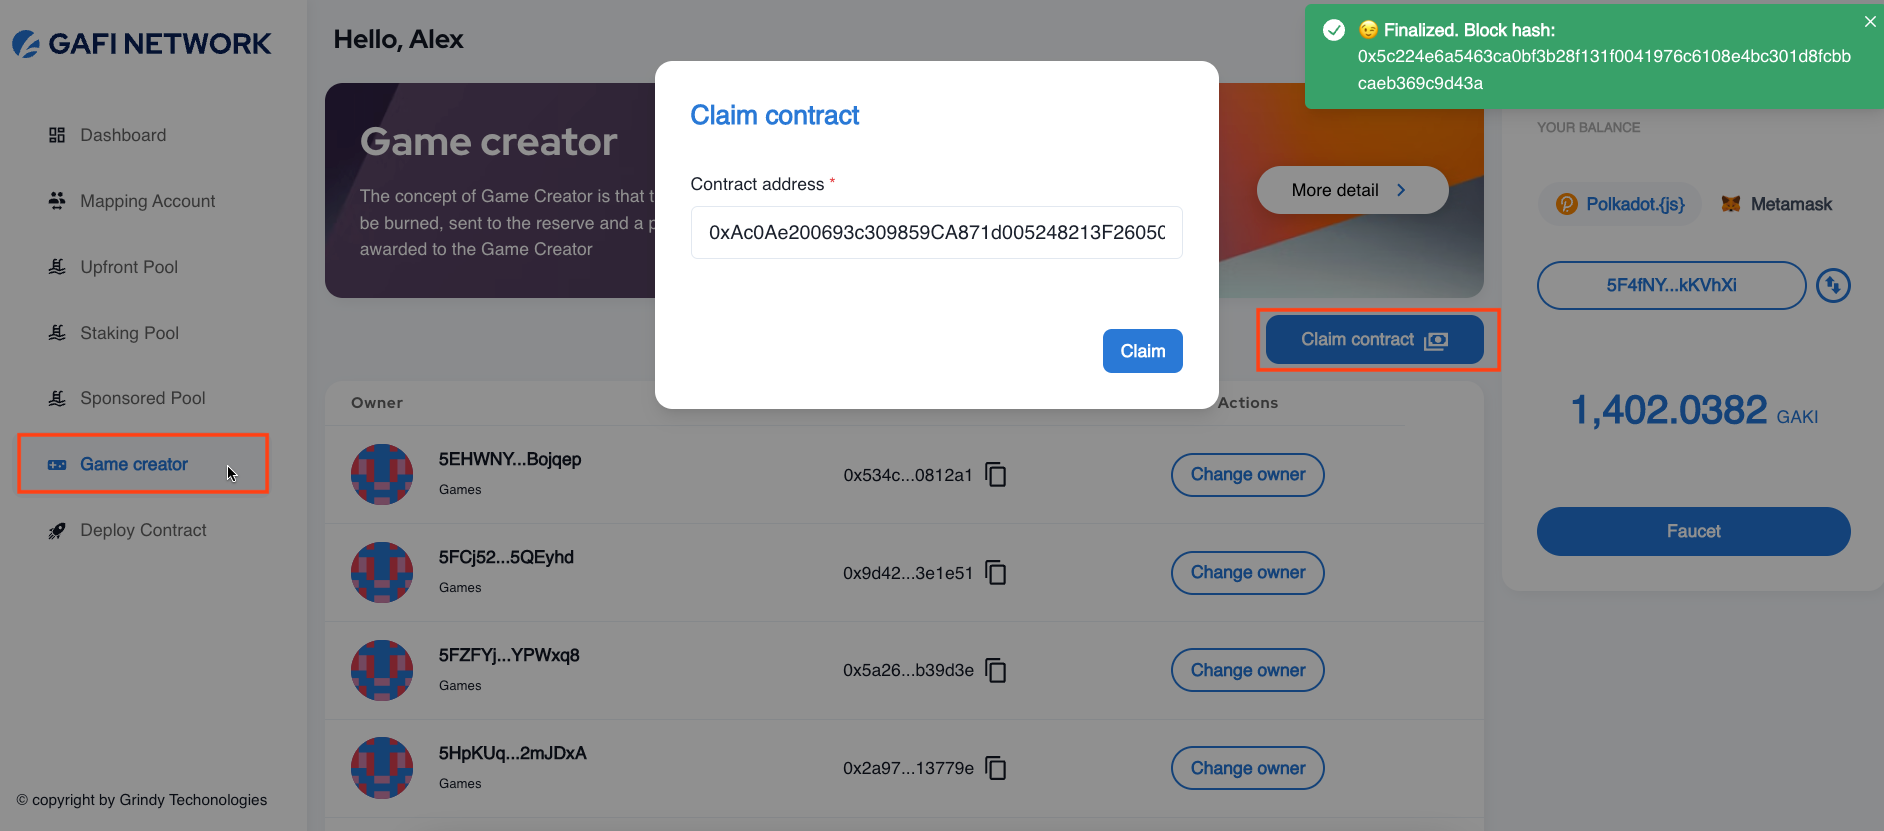Switch wallet to Polkadot.{js}

click(1620, 204)
